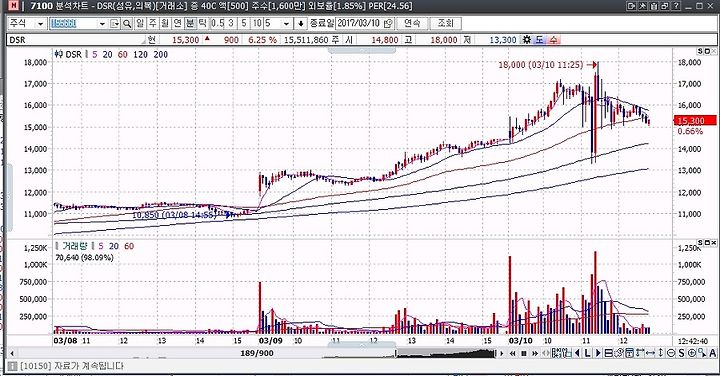Click the fast-forward double-arrow playback icon
Screen dimensions: 720x376
point(535,354)
